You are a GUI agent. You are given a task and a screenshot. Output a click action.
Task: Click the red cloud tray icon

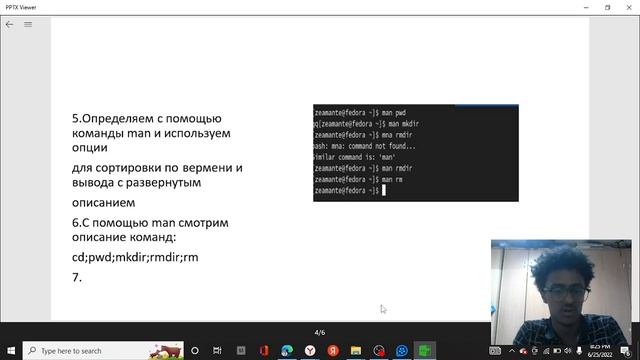click(523, 351)
